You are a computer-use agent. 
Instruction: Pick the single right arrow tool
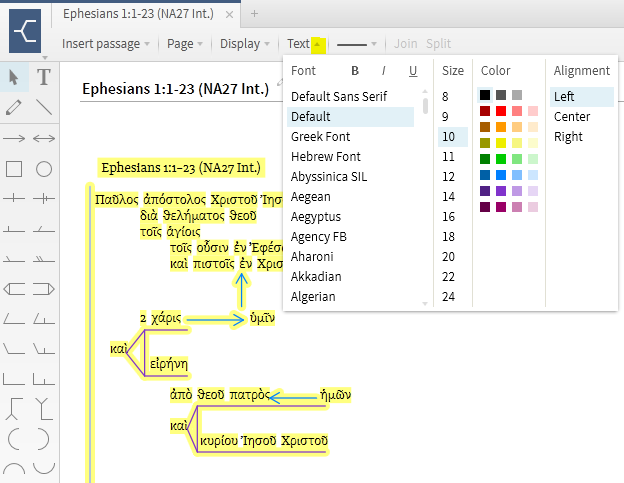point(14,138)
